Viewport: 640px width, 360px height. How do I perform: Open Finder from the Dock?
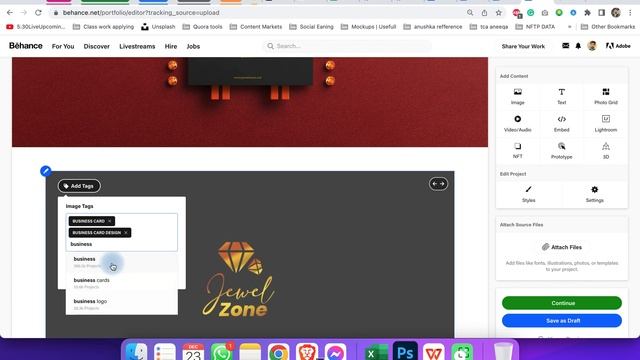pyautogui.click(x=136, y=352)
